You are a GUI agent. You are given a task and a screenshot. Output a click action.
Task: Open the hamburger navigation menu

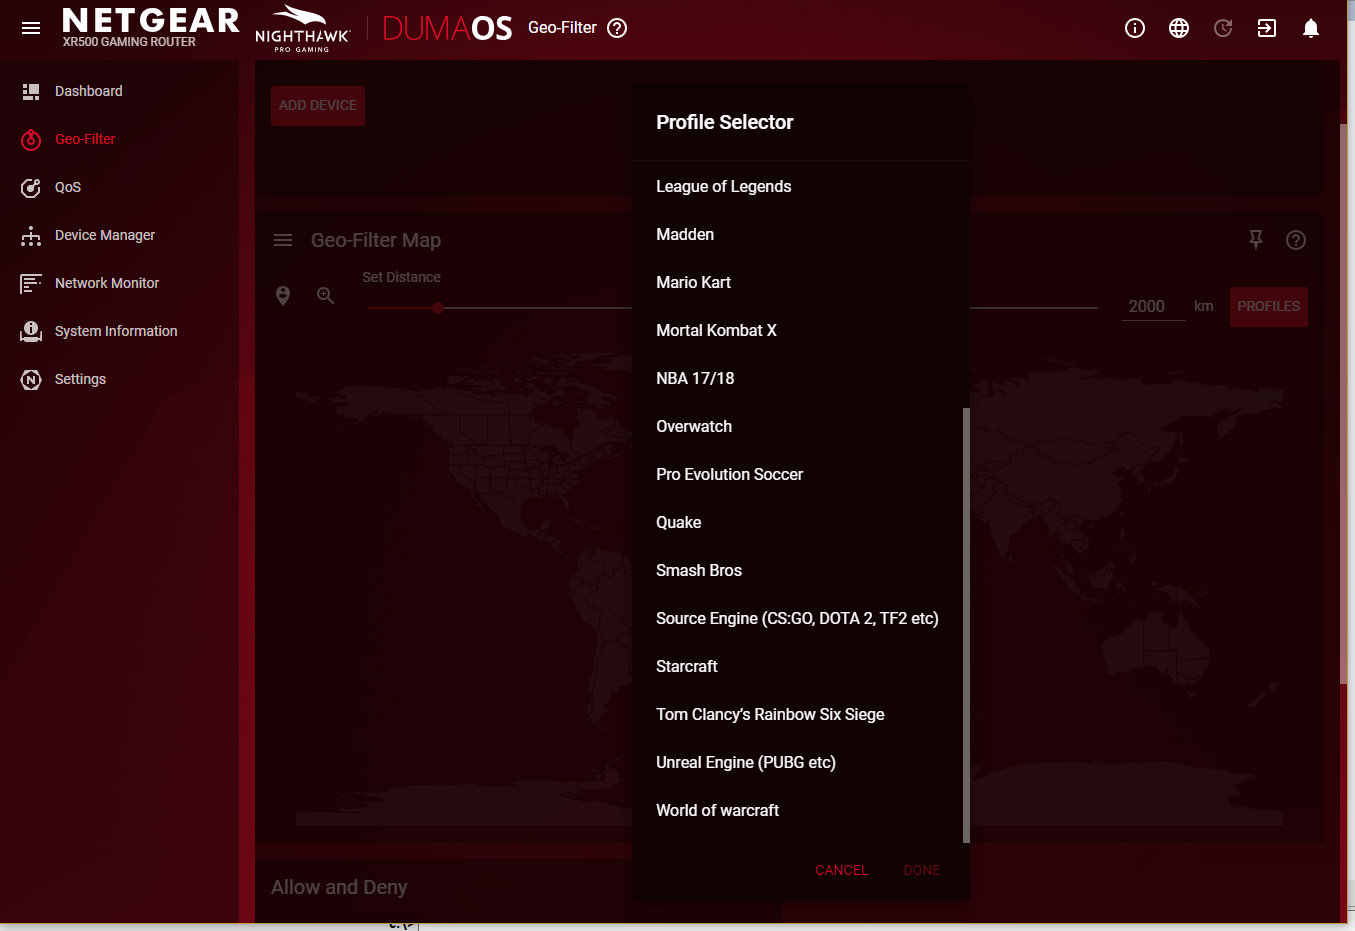pyautogui.click(x=31, y=28)
